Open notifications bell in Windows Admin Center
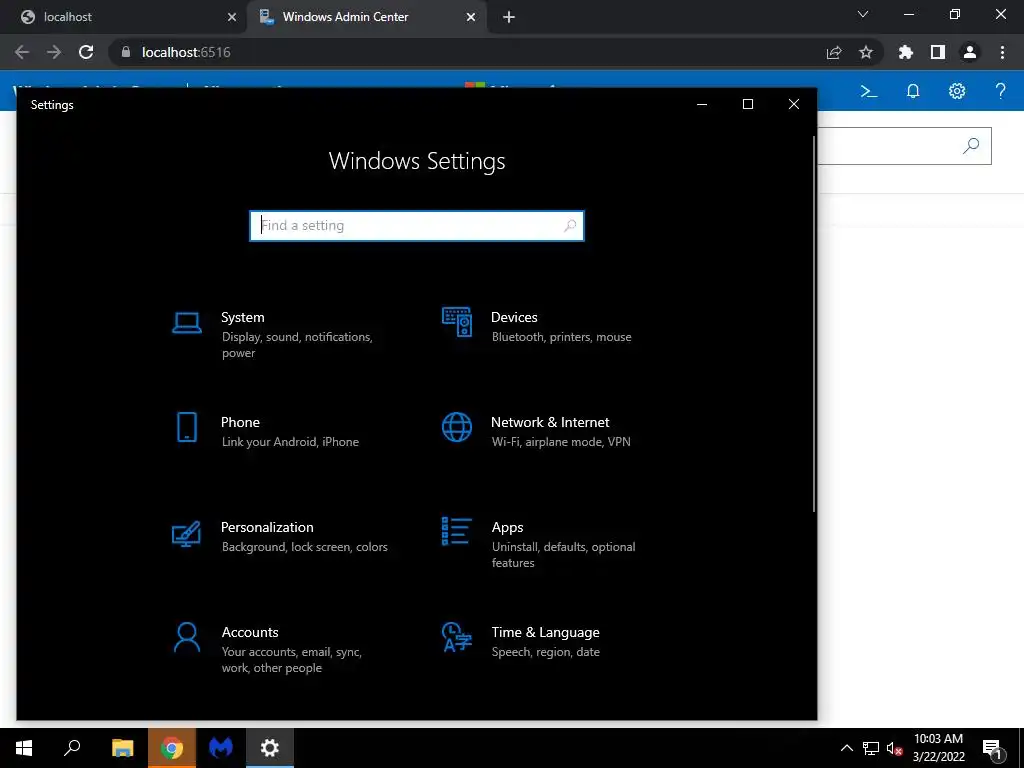The height and width of the screenshot is (768, 1024). coord(913,91)
